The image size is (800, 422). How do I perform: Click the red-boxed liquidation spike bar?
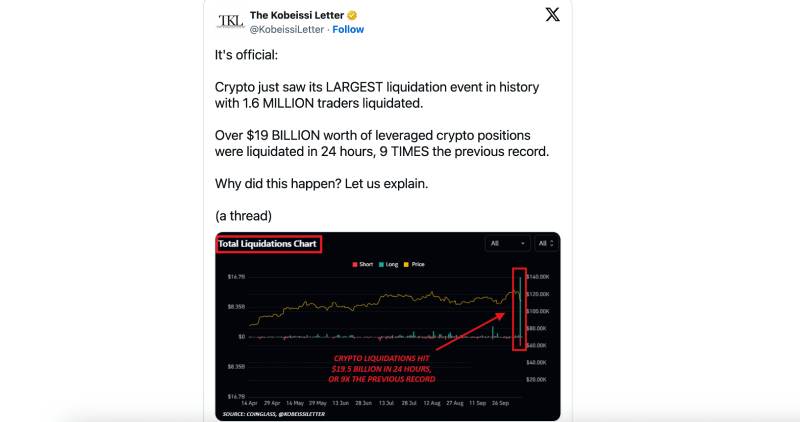pos(518,308)
